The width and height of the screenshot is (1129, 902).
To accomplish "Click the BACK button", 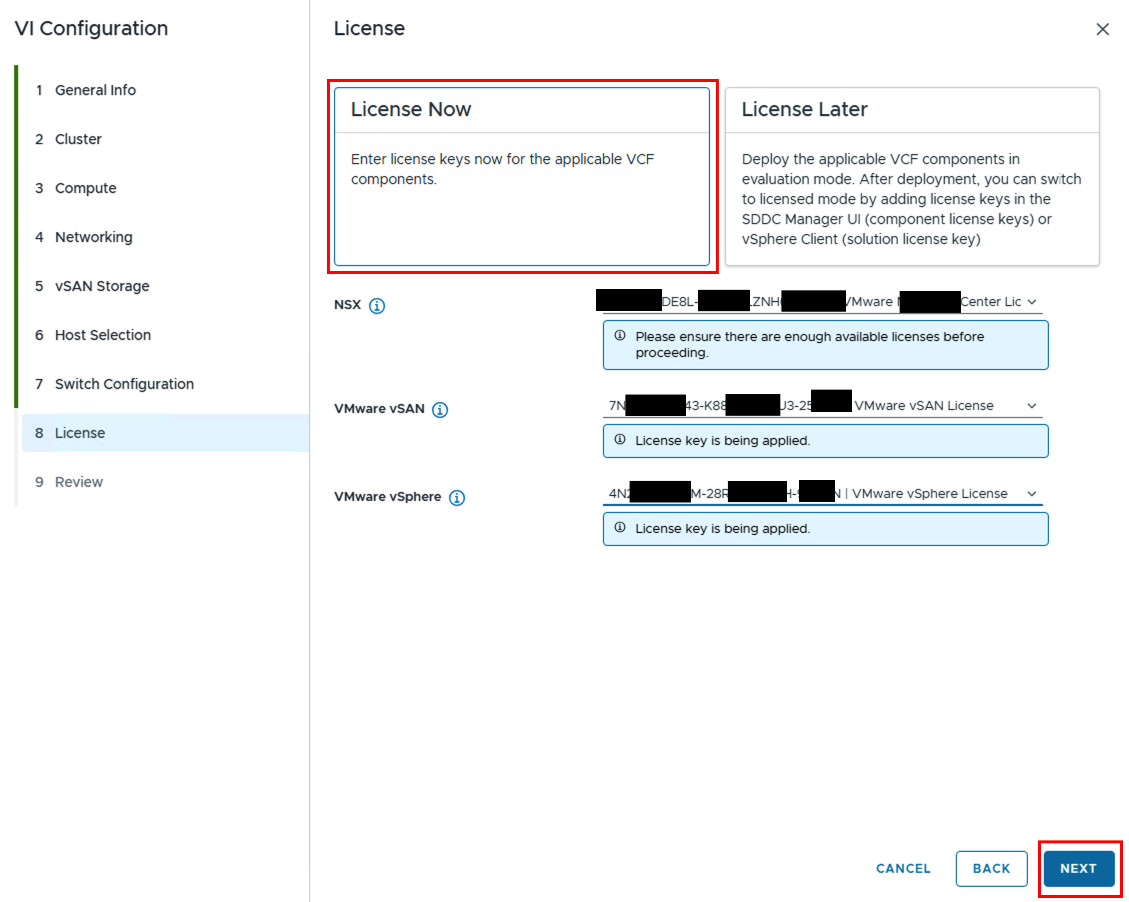I will coord(991,868).
